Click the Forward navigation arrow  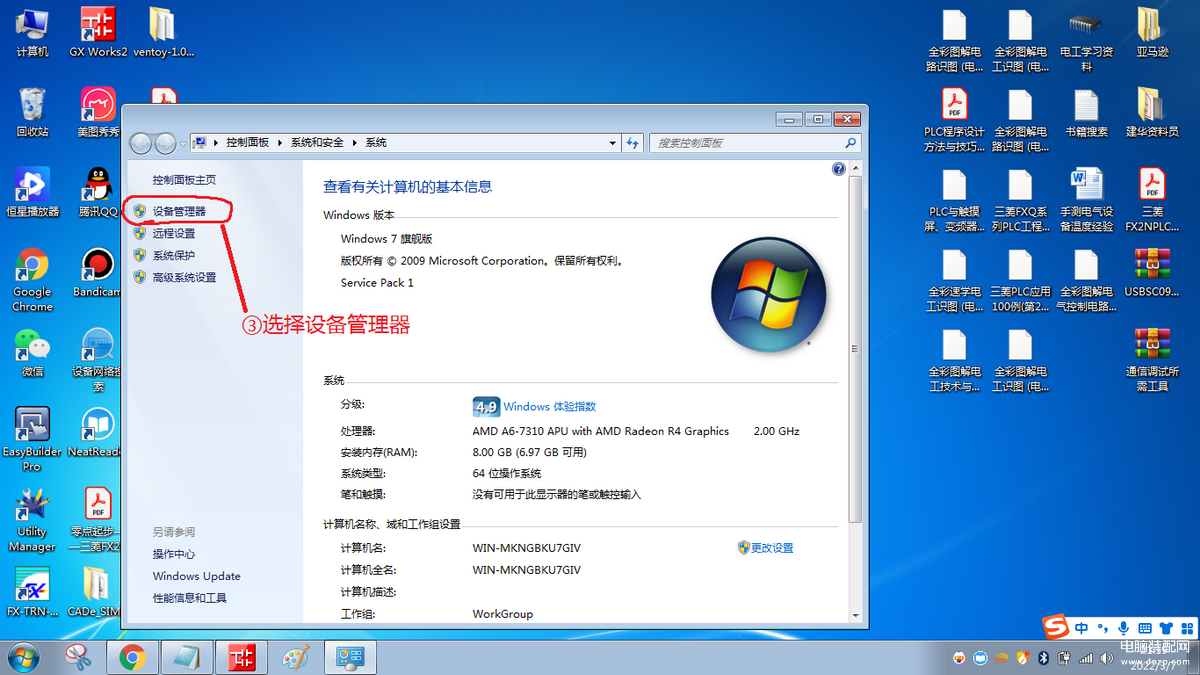[165, 143]
